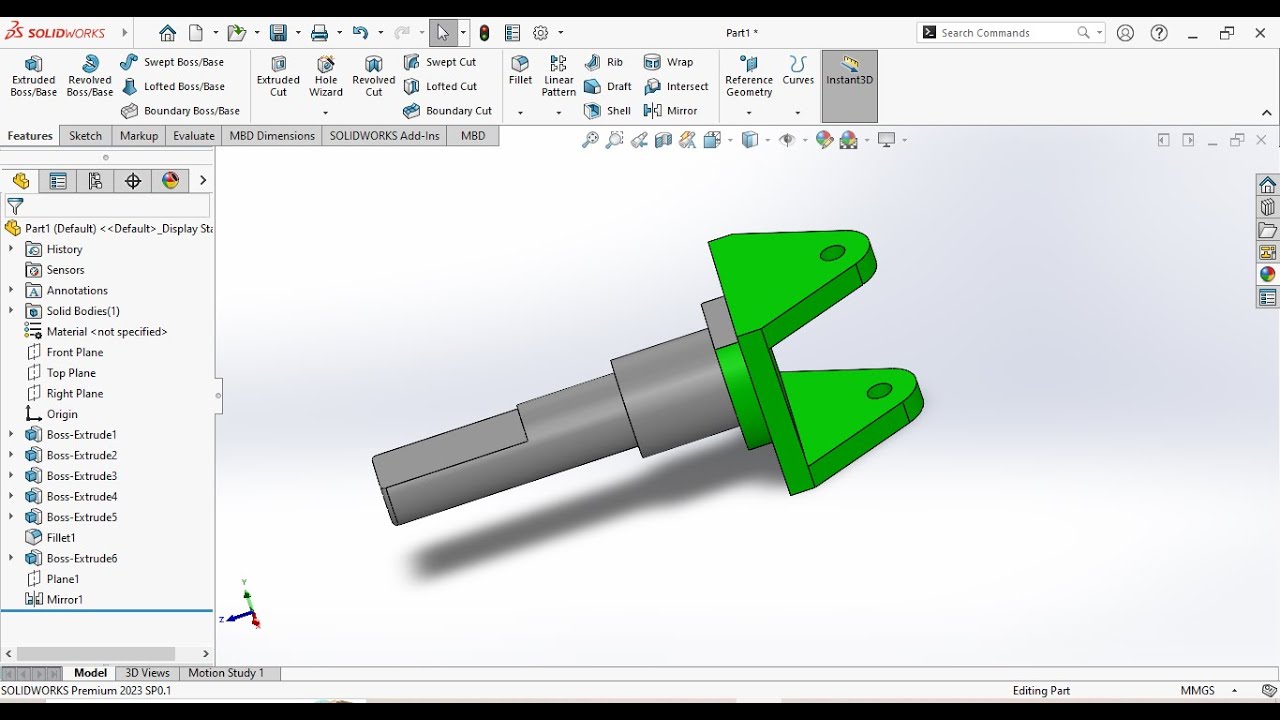Viewport: 1280px width, 720px height.
Task: Select the Rib tool
Action: point(604,62)
